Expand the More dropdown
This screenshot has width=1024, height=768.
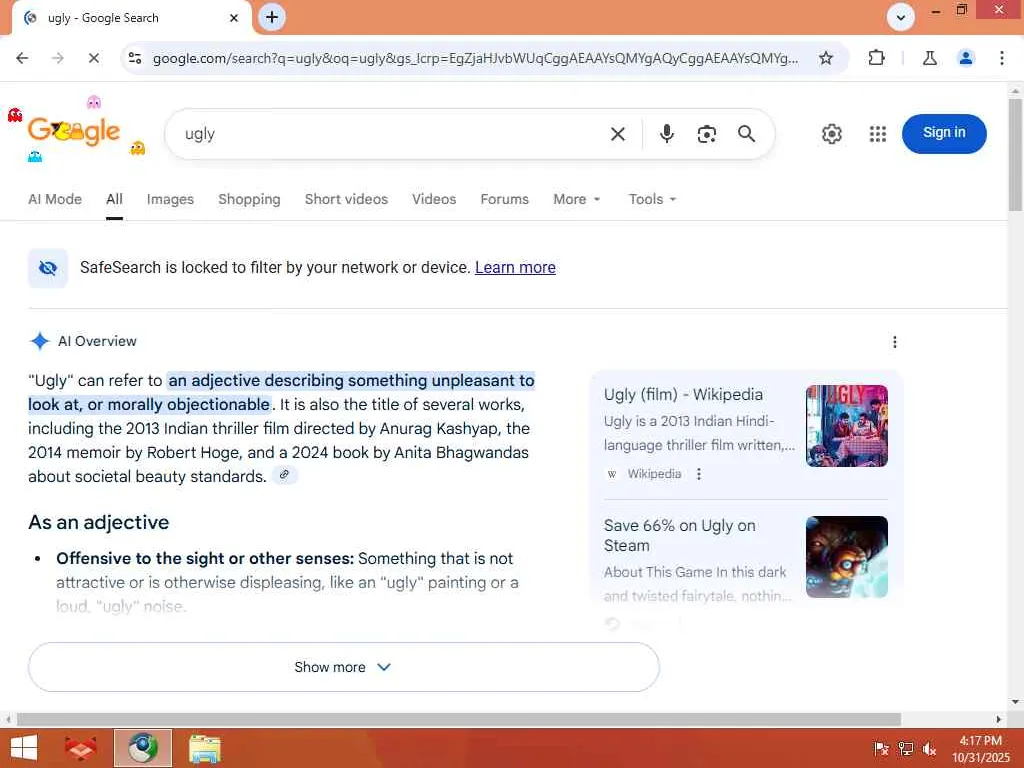(576, 199)
